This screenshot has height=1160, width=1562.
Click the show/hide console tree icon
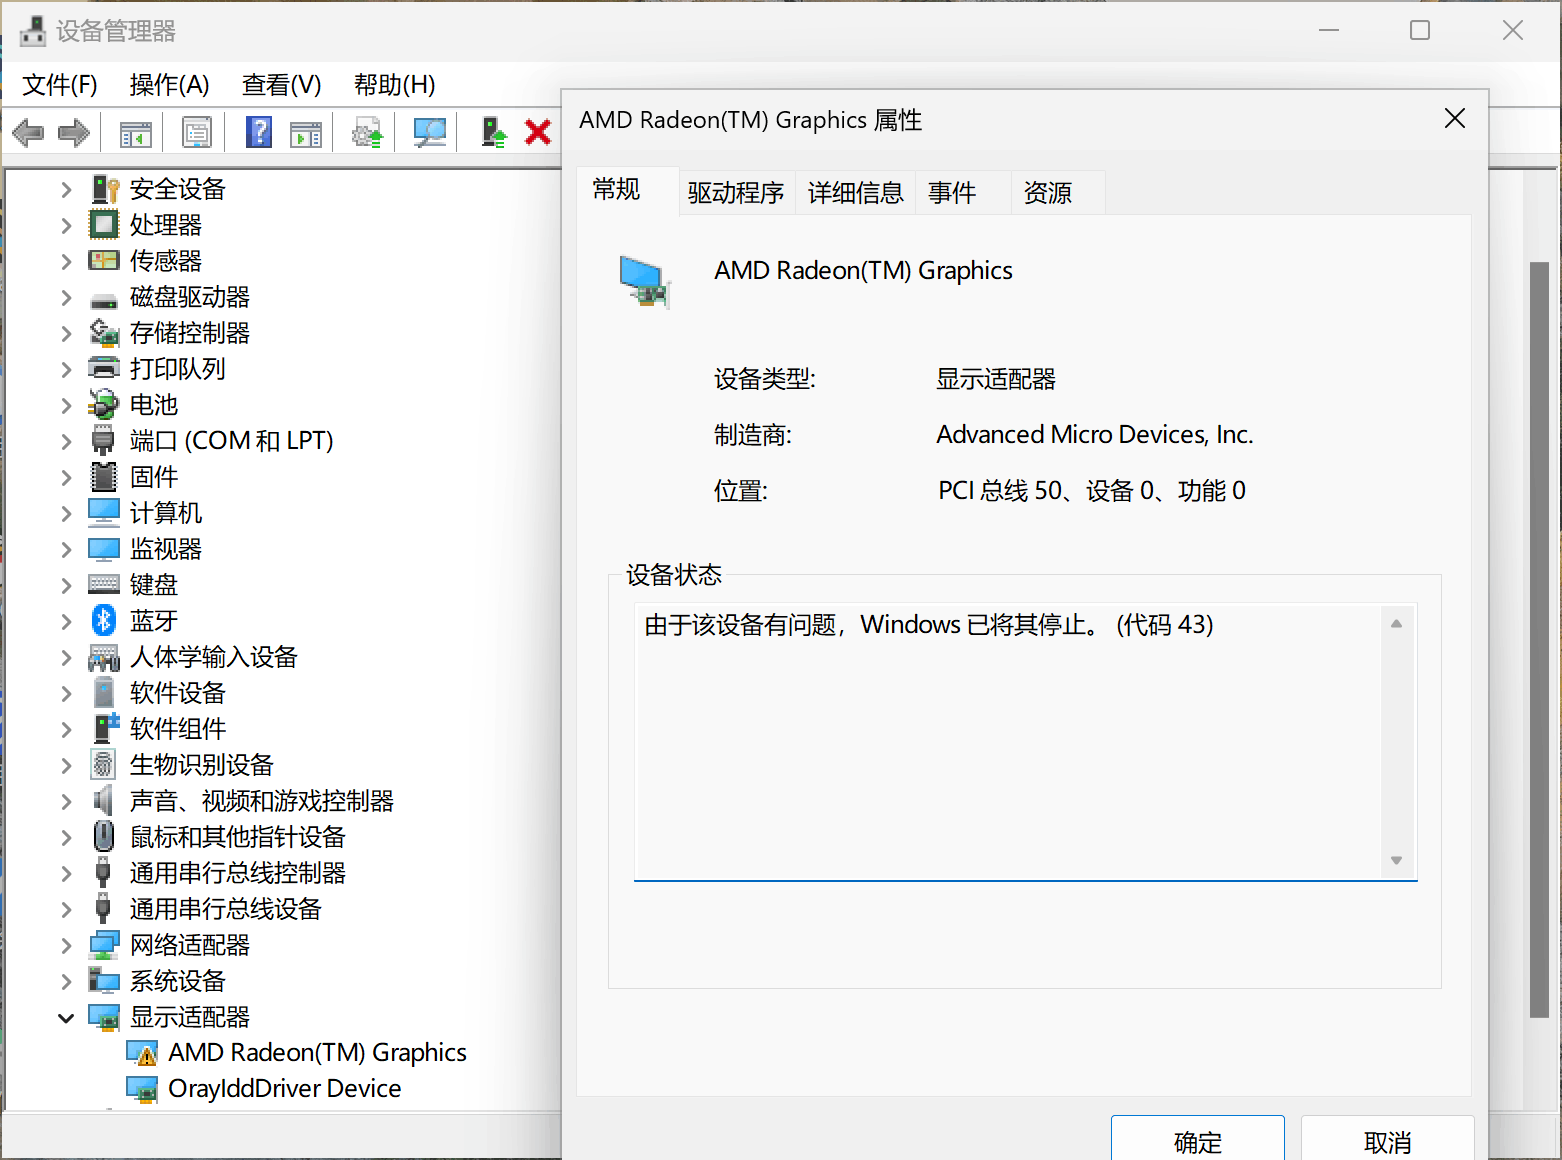click(x=135, y=132)
